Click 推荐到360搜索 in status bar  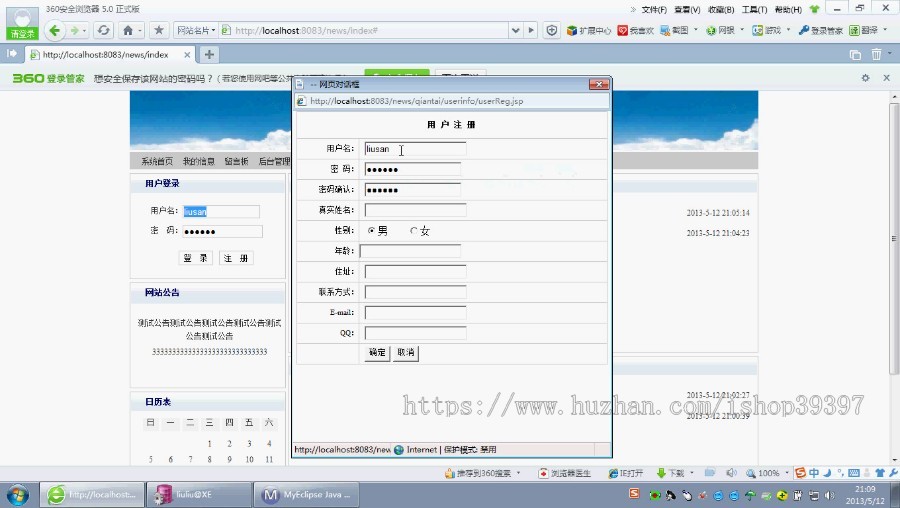478,473
